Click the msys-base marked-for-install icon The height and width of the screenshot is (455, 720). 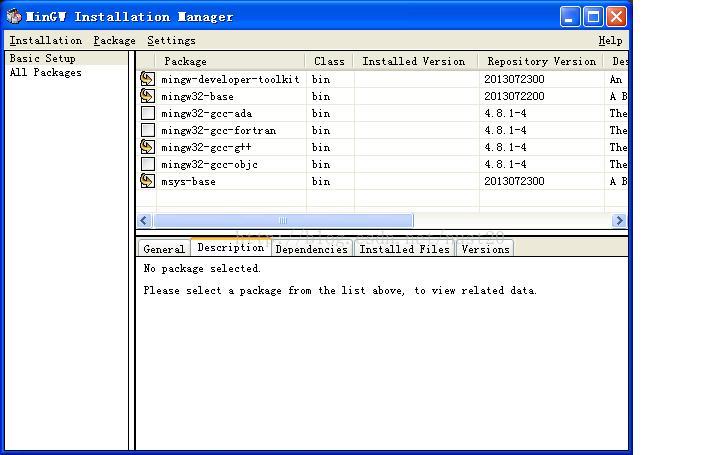pyautogui.click(x=147, y=180)
